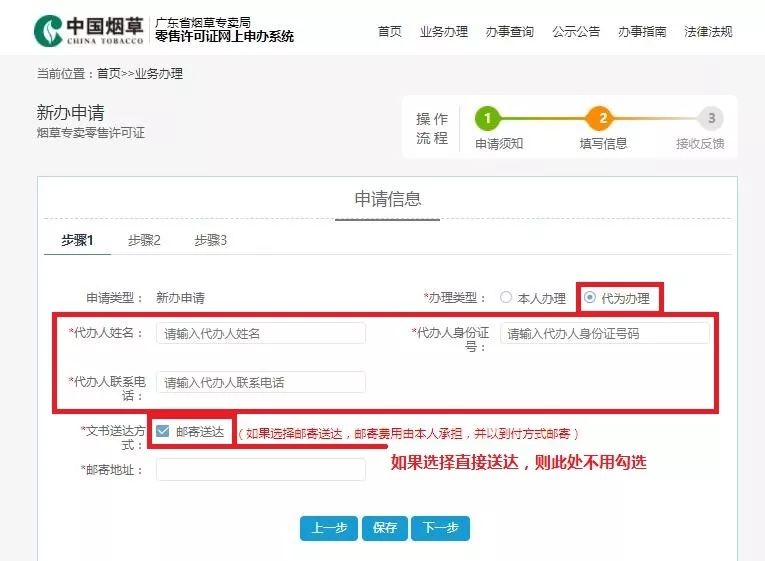Select the 代为办理 radio button
This screenshot has height=561, width=765.
(590, 297)
